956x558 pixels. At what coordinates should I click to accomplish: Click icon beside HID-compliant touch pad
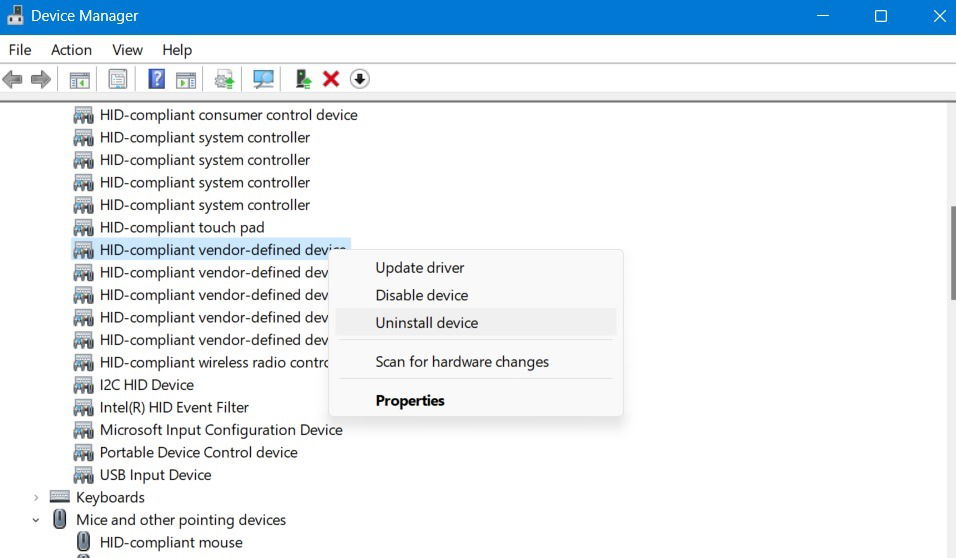point(84,227)
